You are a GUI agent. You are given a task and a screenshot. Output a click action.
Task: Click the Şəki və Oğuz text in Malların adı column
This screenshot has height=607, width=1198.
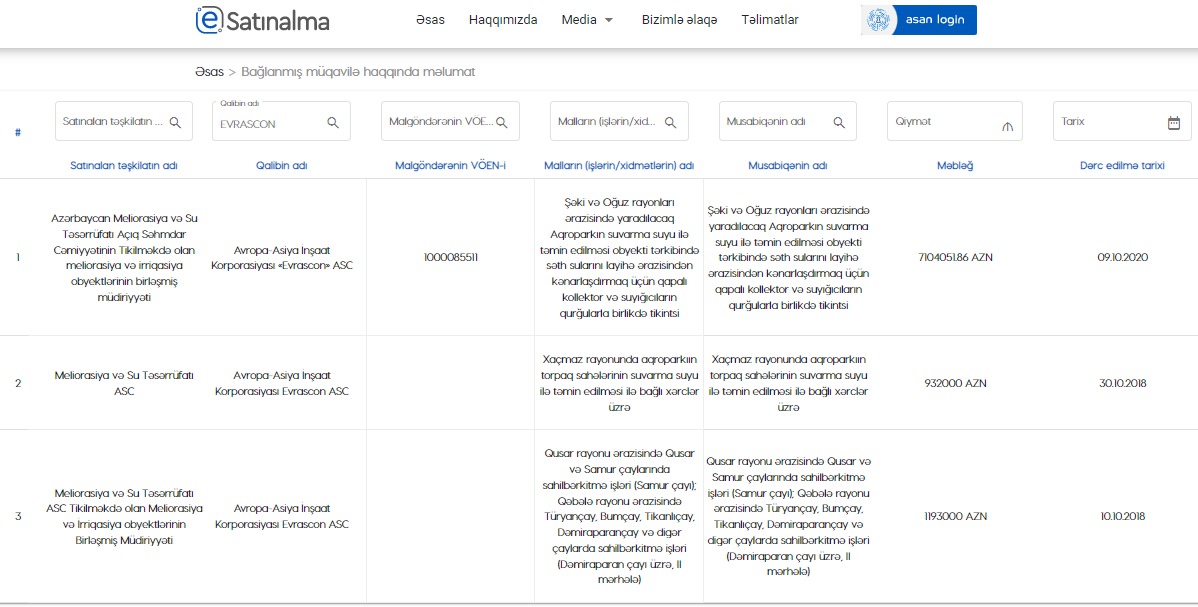(619, 258)
